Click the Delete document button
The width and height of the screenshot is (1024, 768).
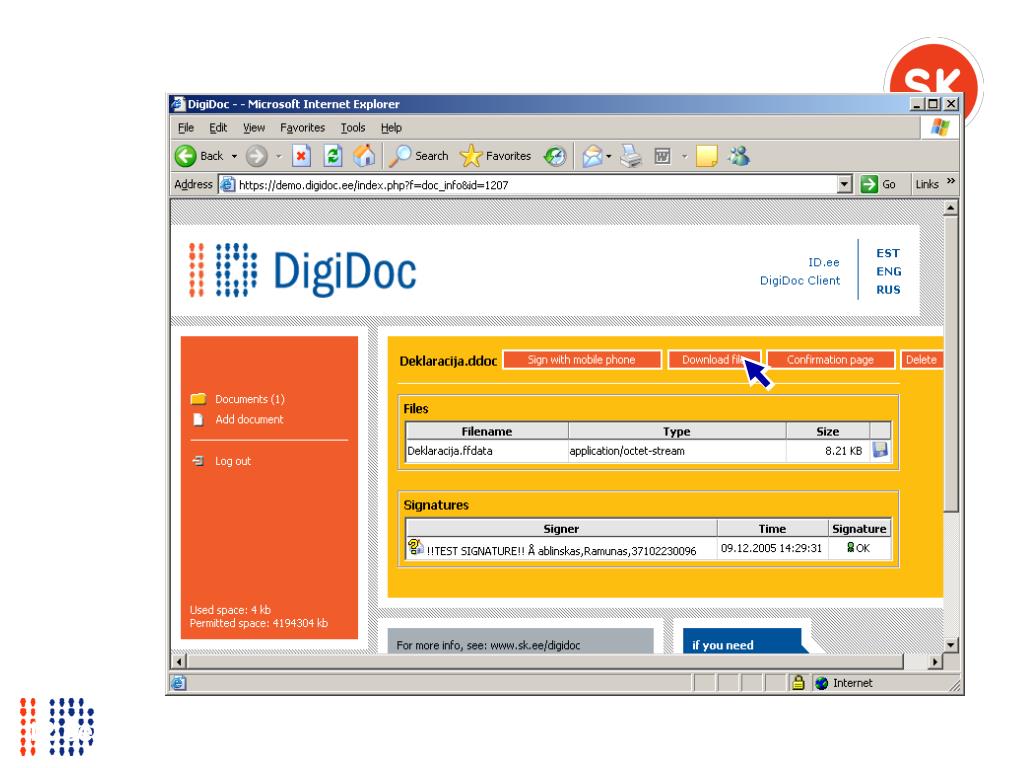921,360
